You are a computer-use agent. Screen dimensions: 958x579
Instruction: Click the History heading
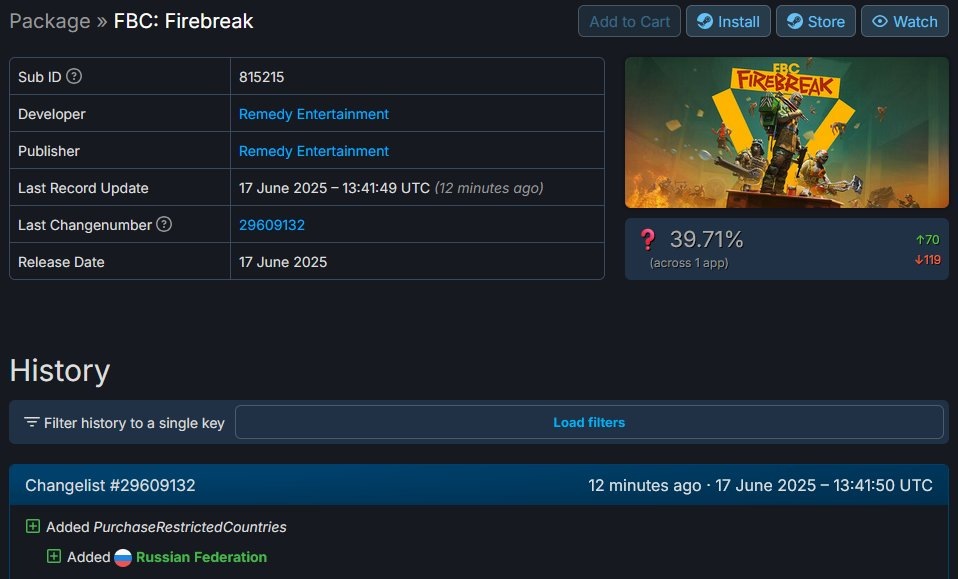(60, 370)
